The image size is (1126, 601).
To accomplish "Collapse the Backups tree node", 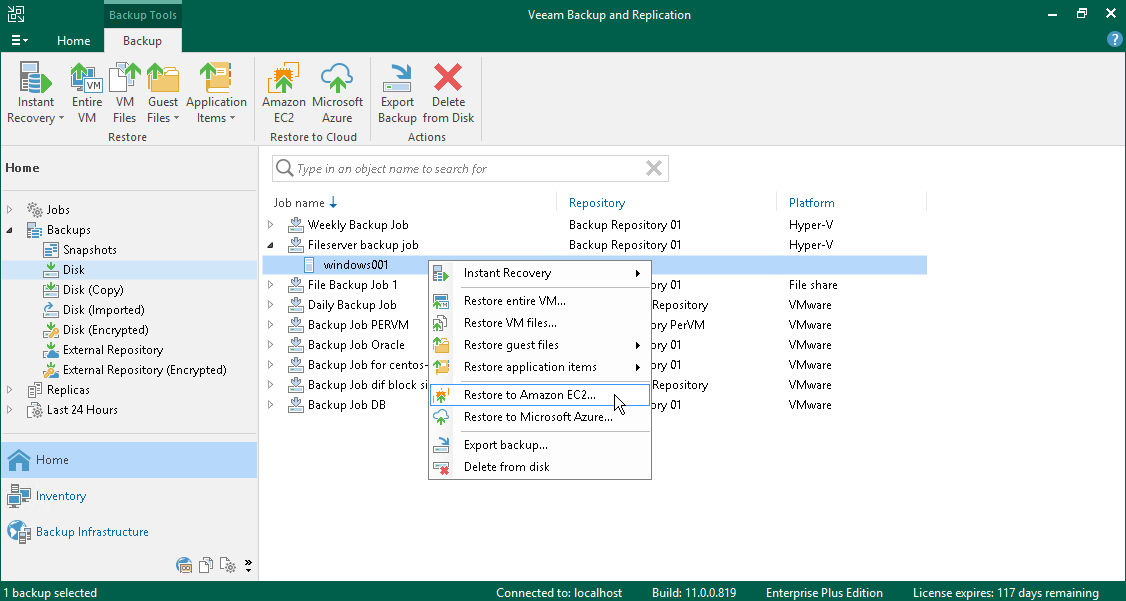I will click(9, 230).
